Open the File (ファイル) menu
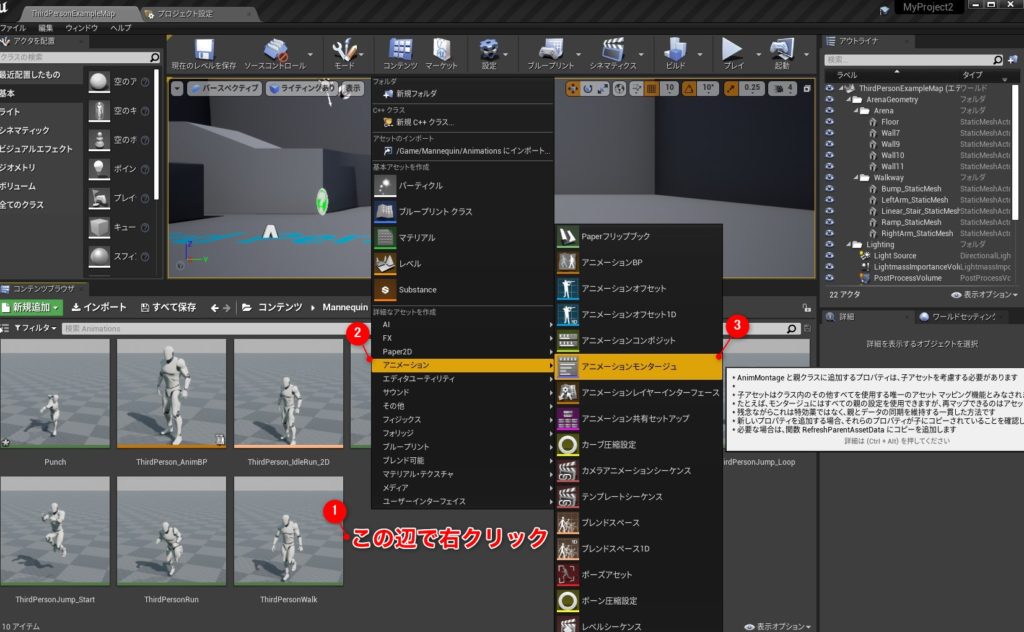This screenshot has height=632, width=1024. pos(12,28)
